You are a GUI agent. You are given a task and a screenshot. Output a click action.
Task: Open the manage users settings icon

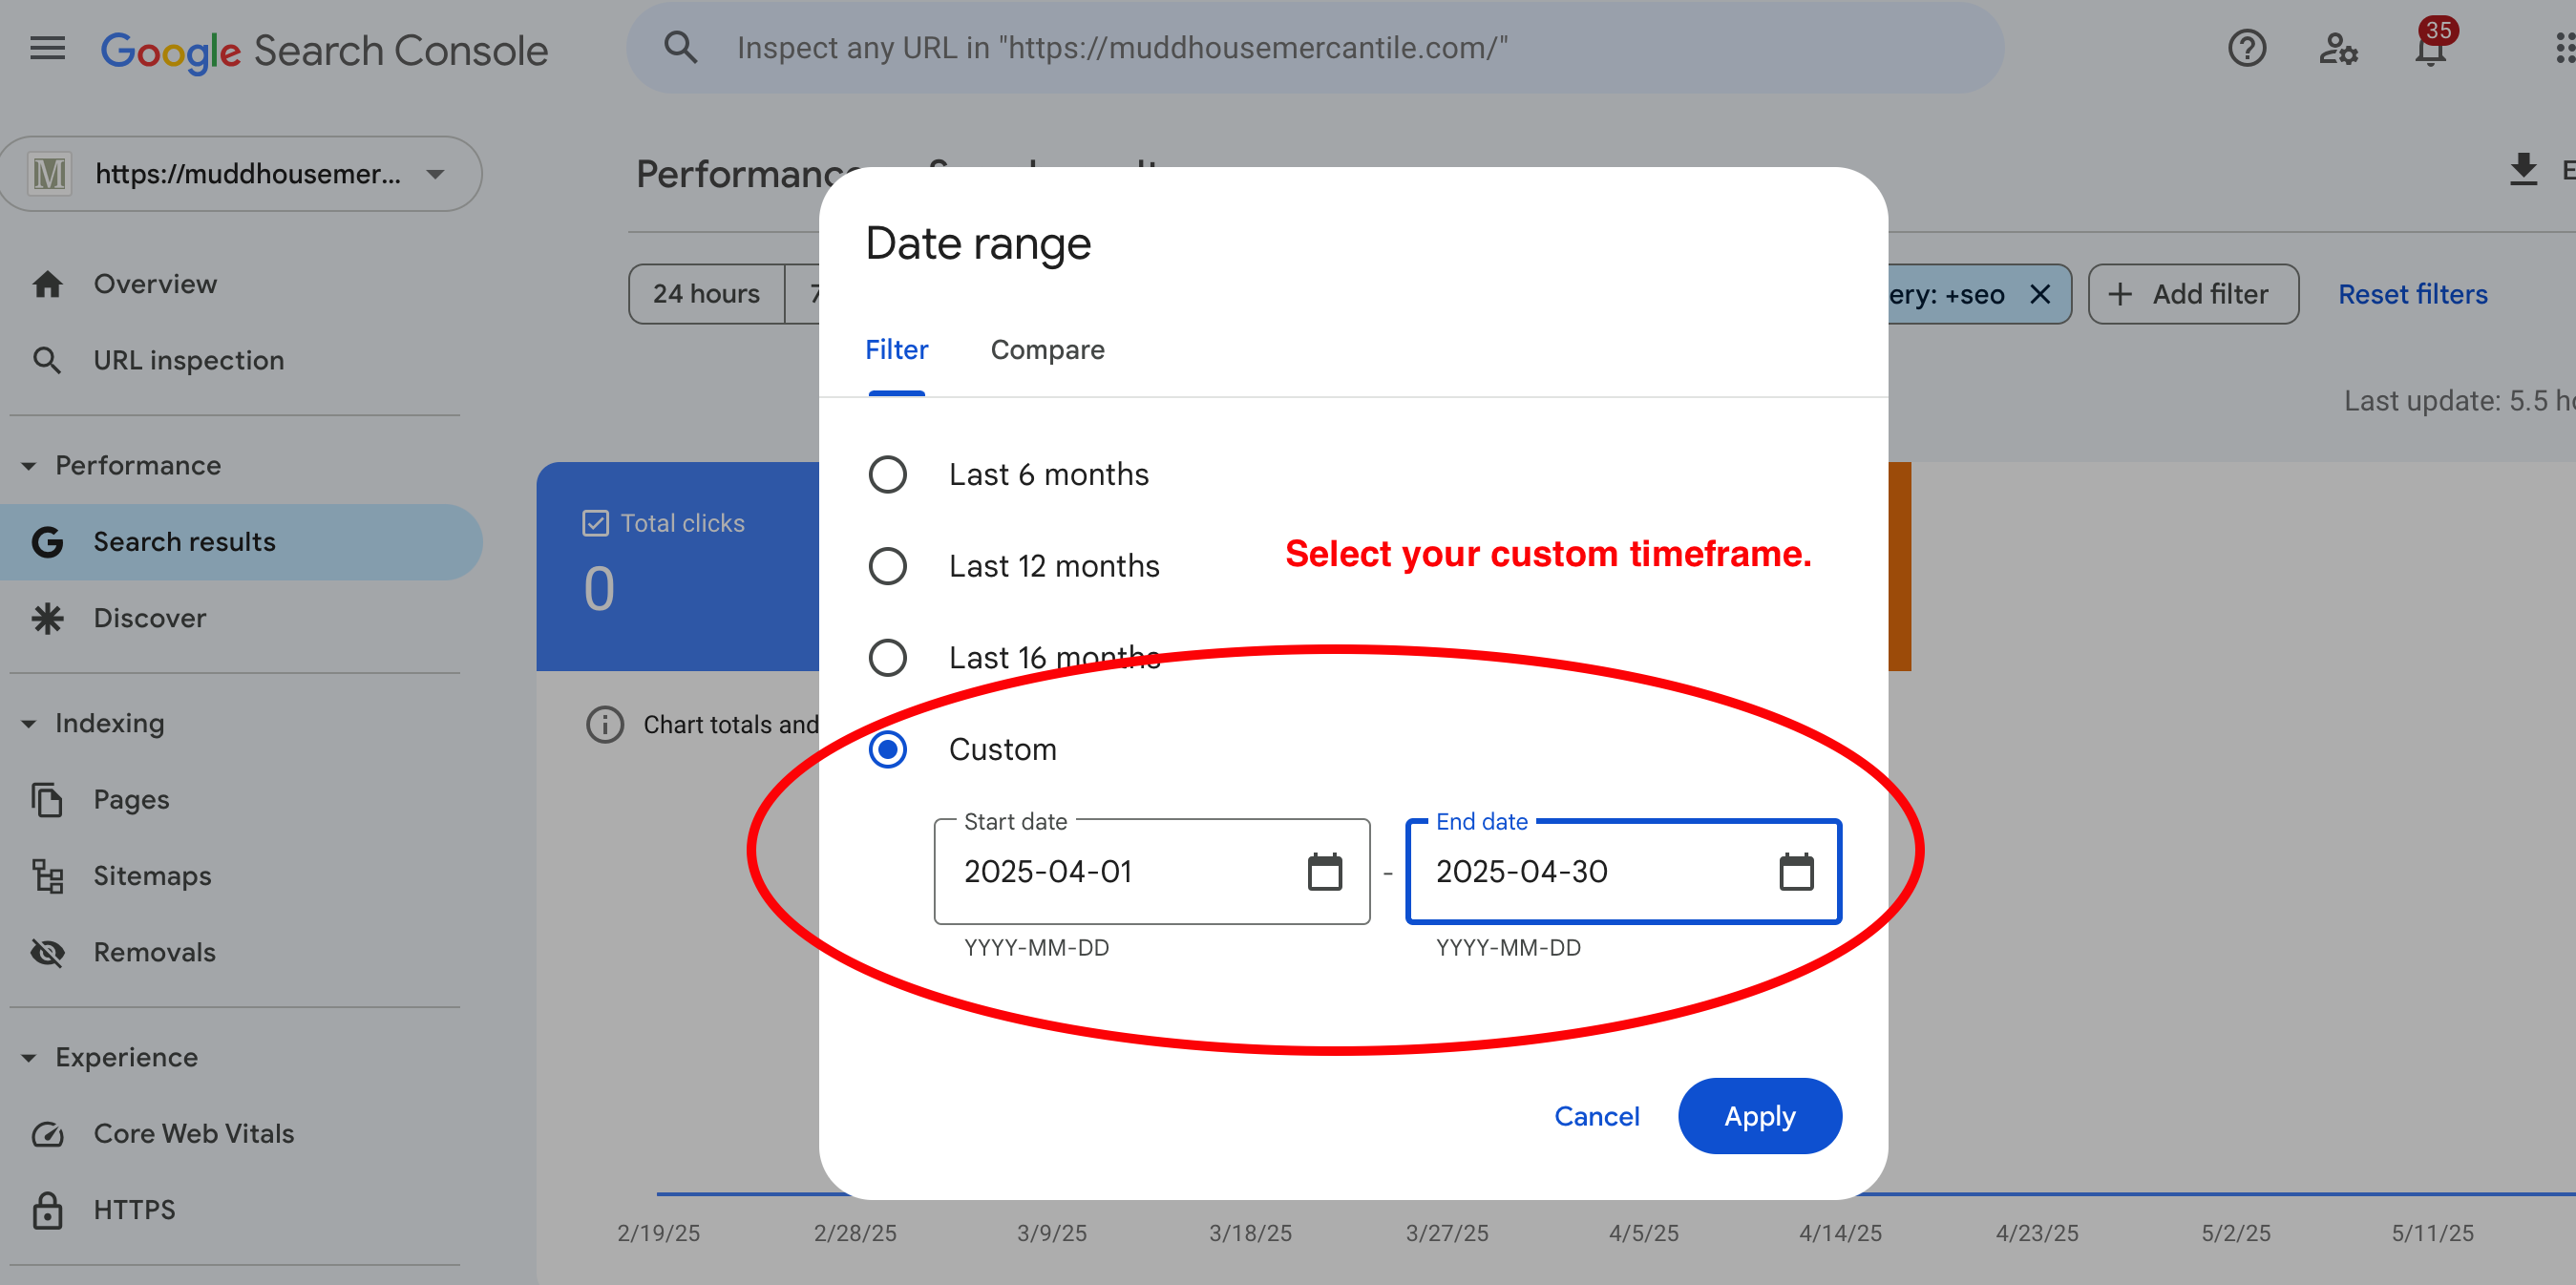click(2337, 48)
